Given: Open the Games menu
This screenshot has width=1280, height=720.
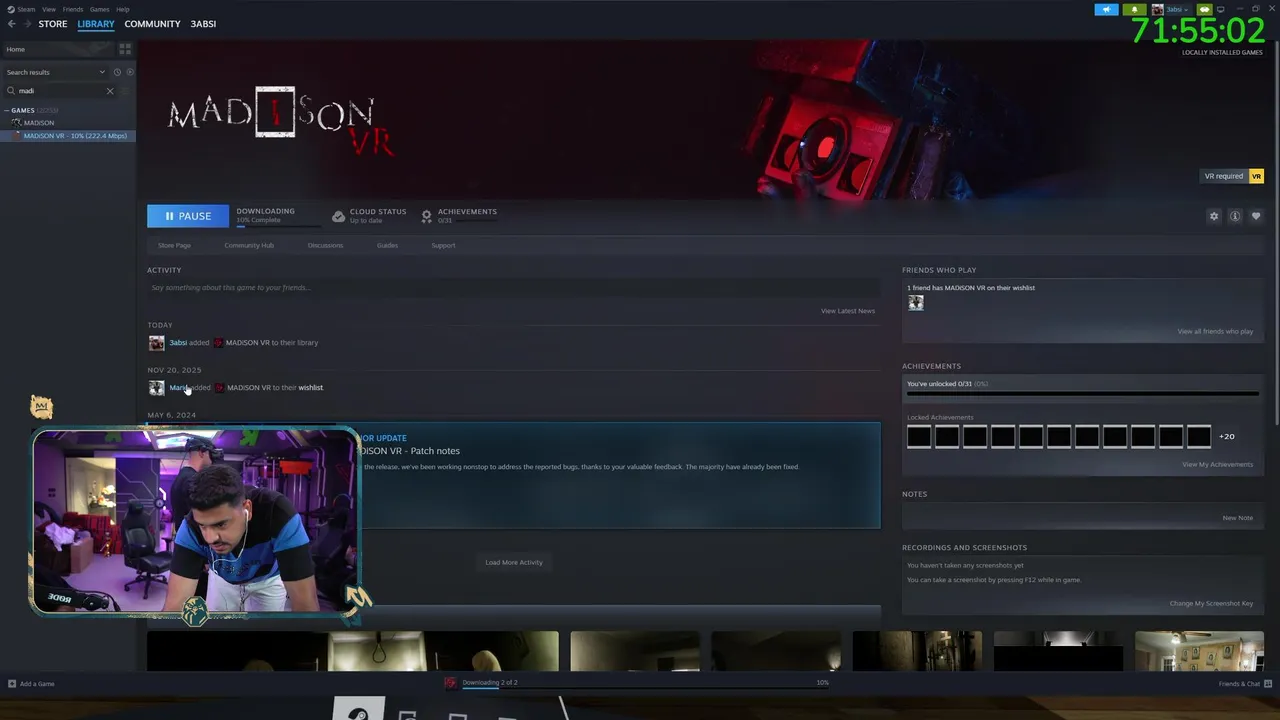Looking at the screenshot, I should 99,9.
